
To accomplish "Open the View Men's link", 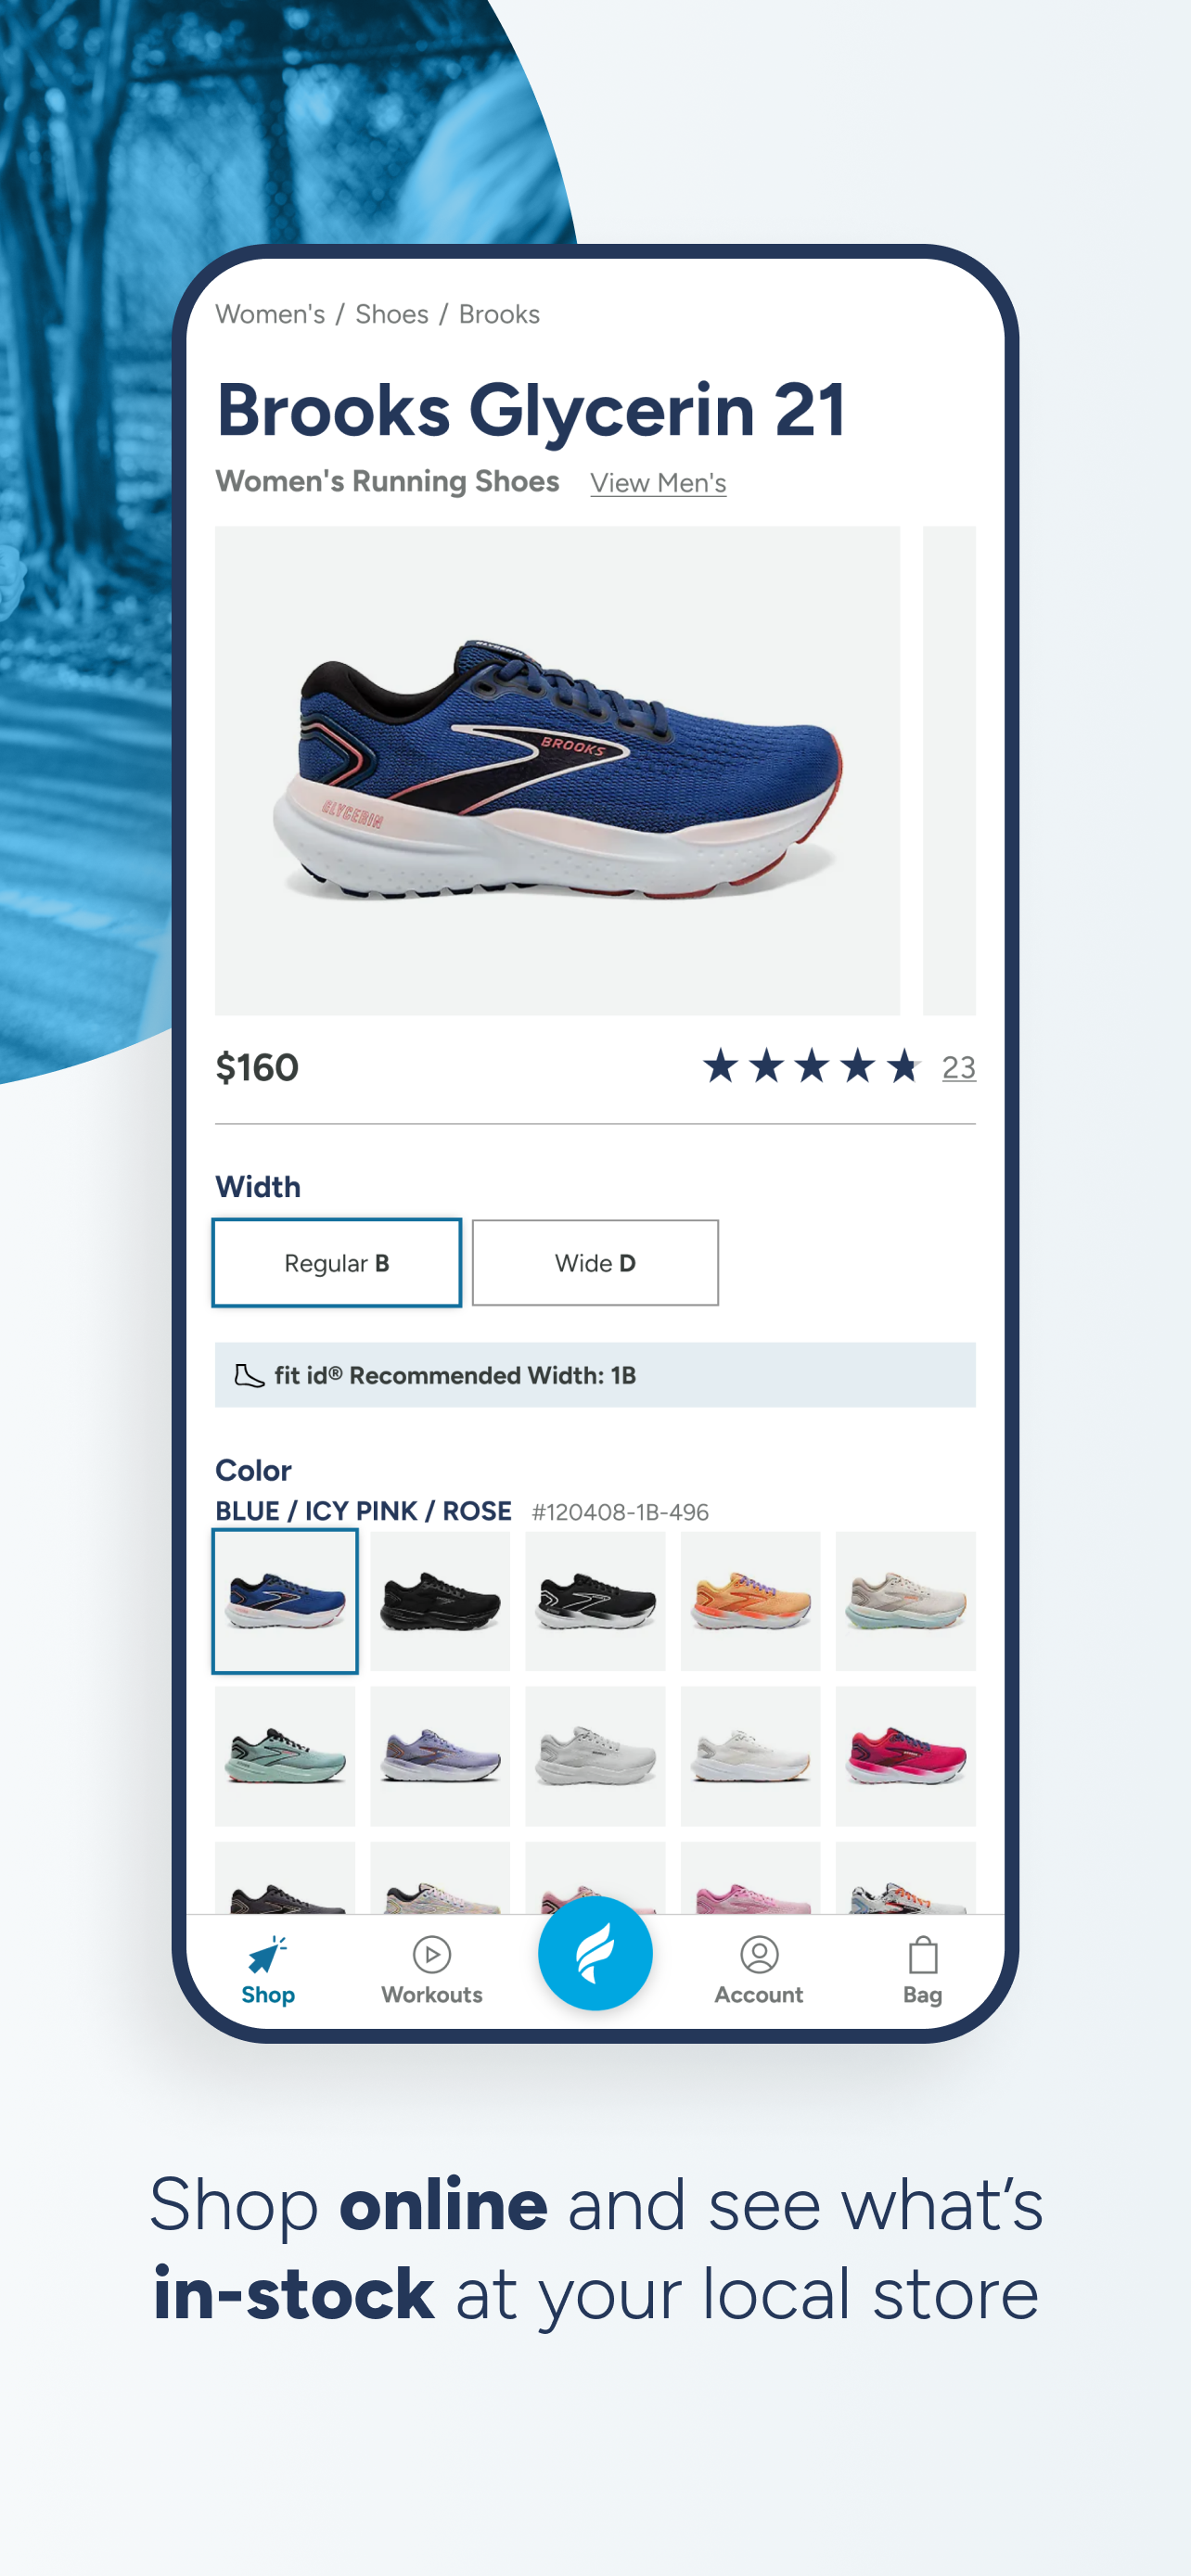I will point(658,483).
